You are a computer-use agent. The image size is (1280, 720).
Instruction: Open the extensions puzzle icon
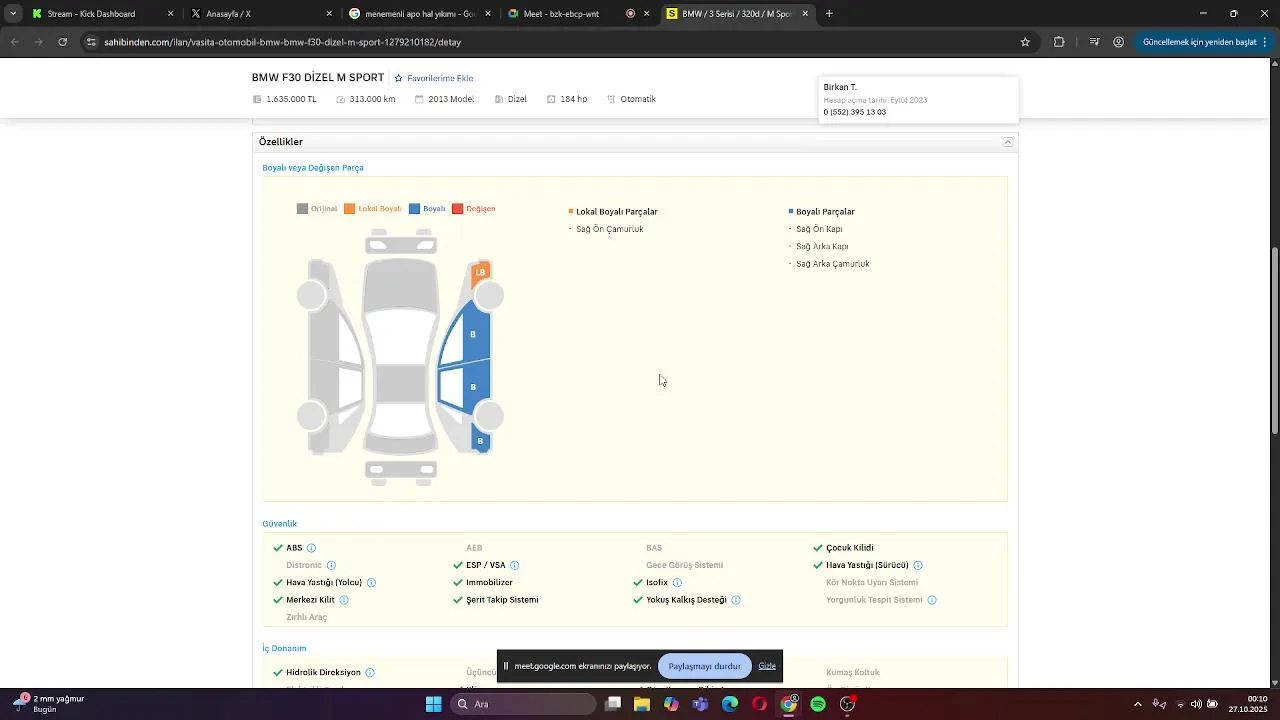(1059, 42)
